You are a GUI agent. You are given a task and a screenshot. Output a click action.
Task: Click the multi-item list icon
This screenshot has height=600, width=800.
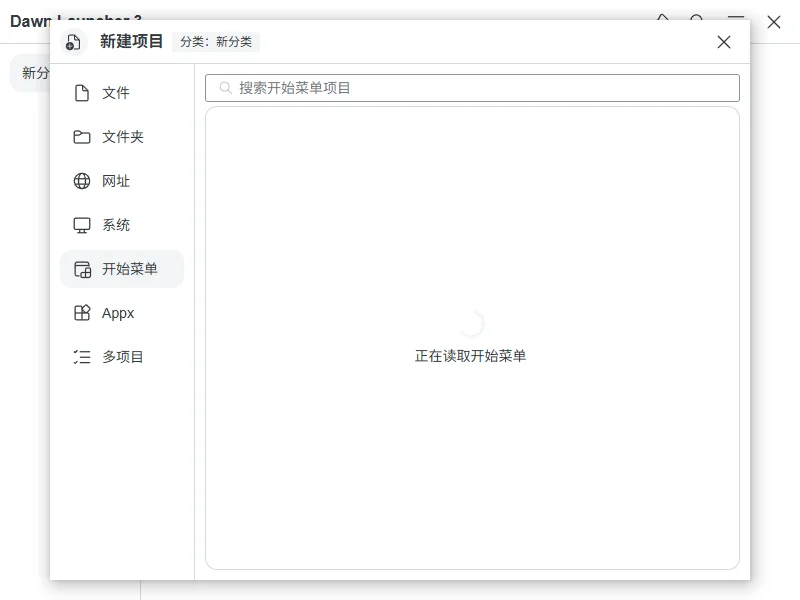tap(82, 357)
